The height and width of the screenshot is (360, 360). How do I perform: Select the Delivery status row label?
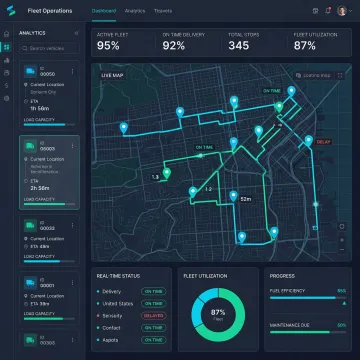112,292
